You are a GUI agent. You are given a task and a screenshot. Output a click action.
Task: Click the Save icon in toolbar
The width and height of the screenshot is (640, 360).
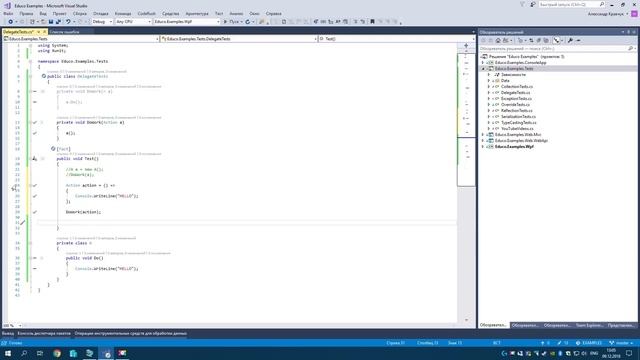coord(51,22)
